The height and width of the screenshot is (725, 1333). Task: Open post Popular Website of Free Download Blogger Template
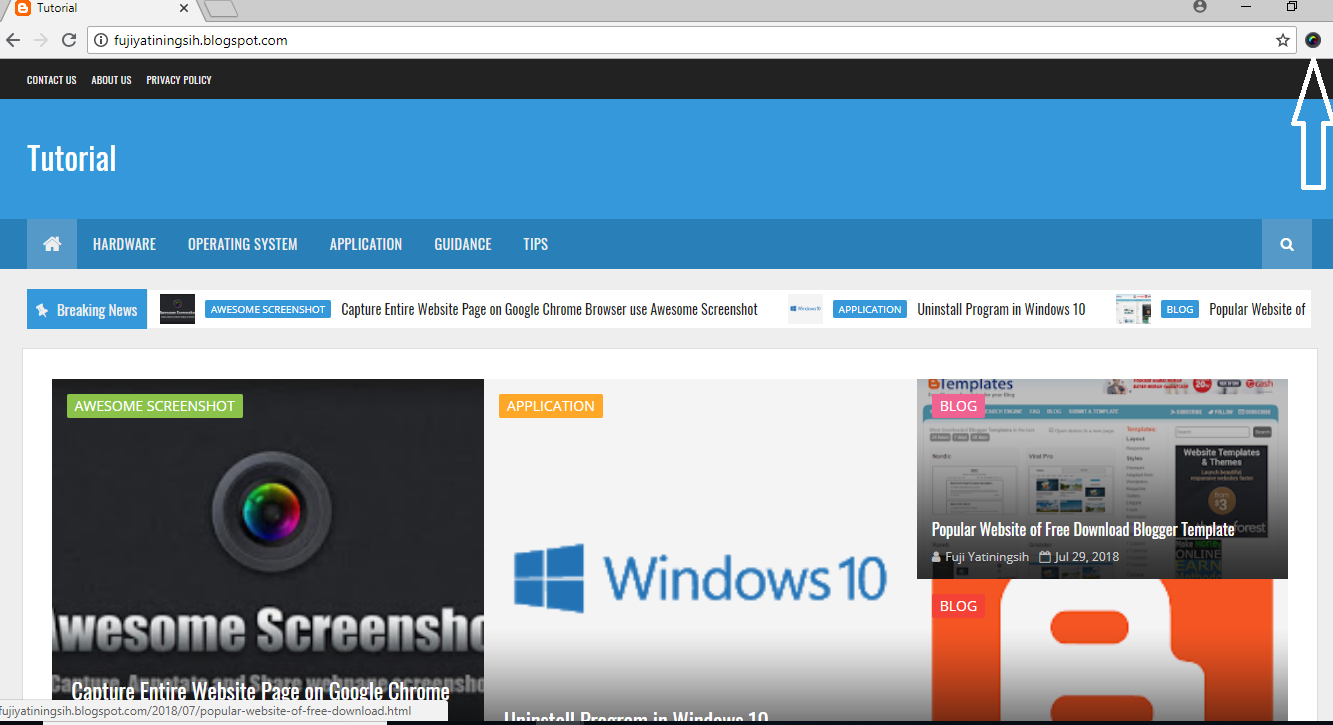point(1083,529)
